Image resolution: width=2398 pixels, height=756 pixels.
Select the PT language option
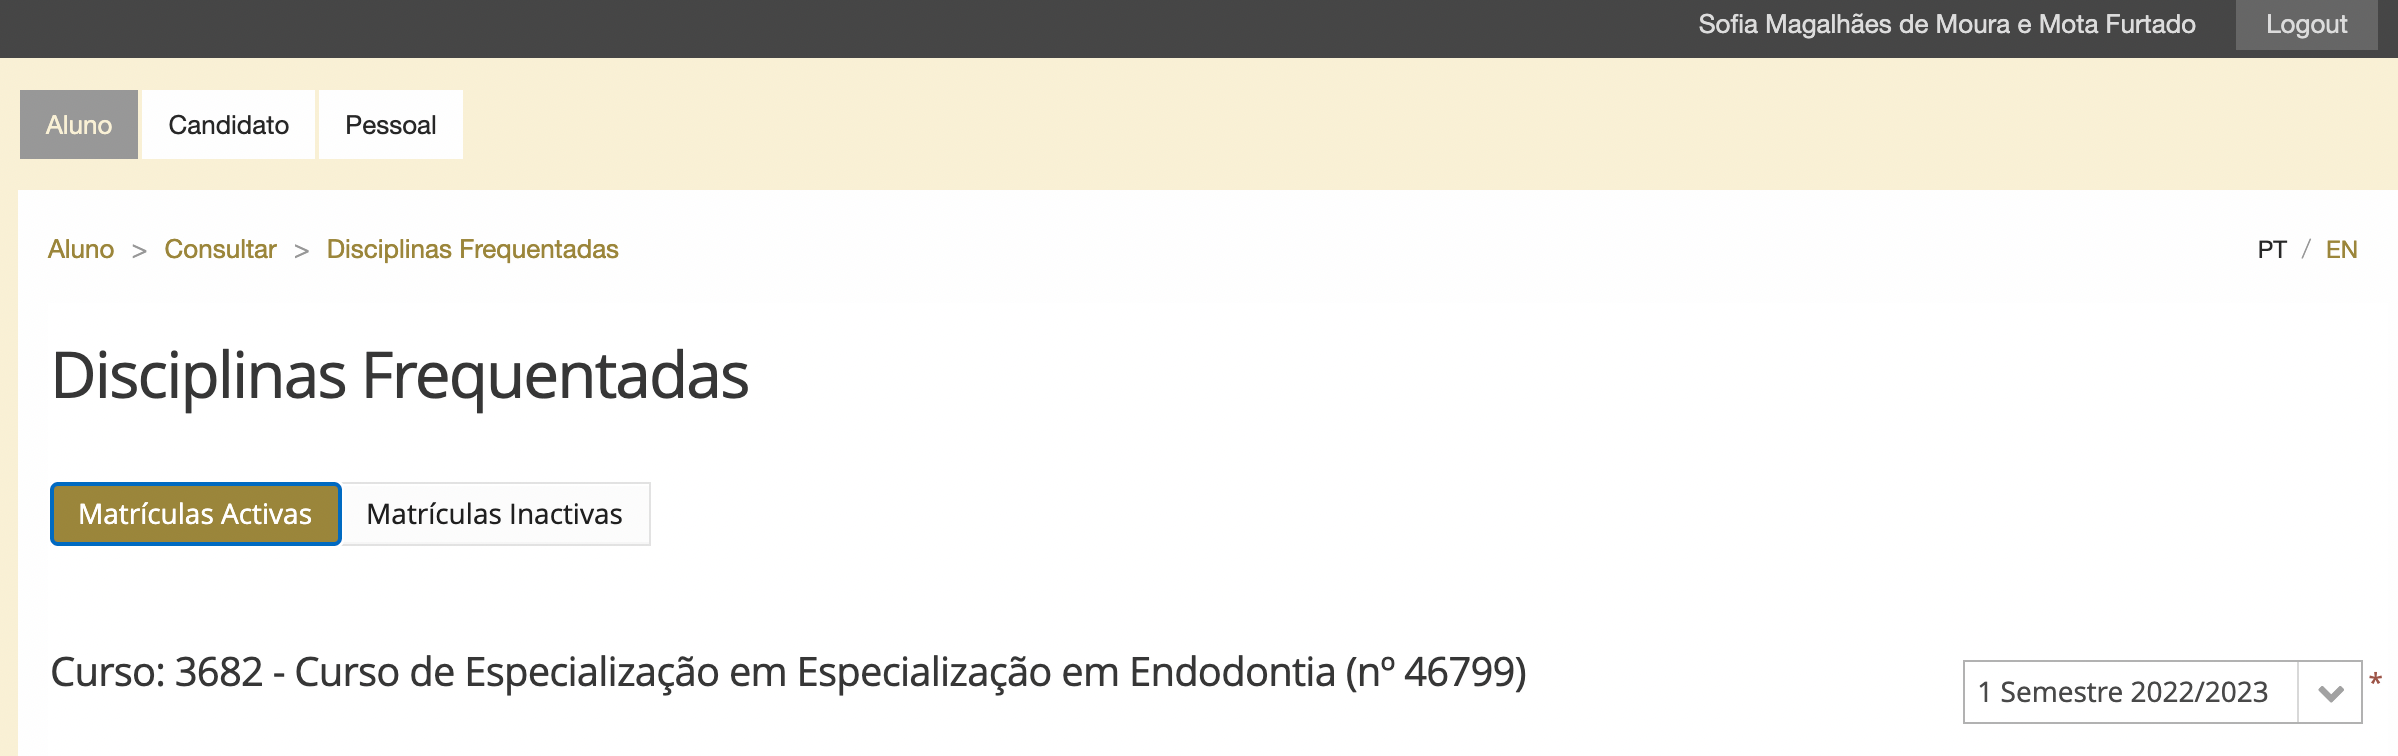pyautogui.click(x=2271, y=249)
